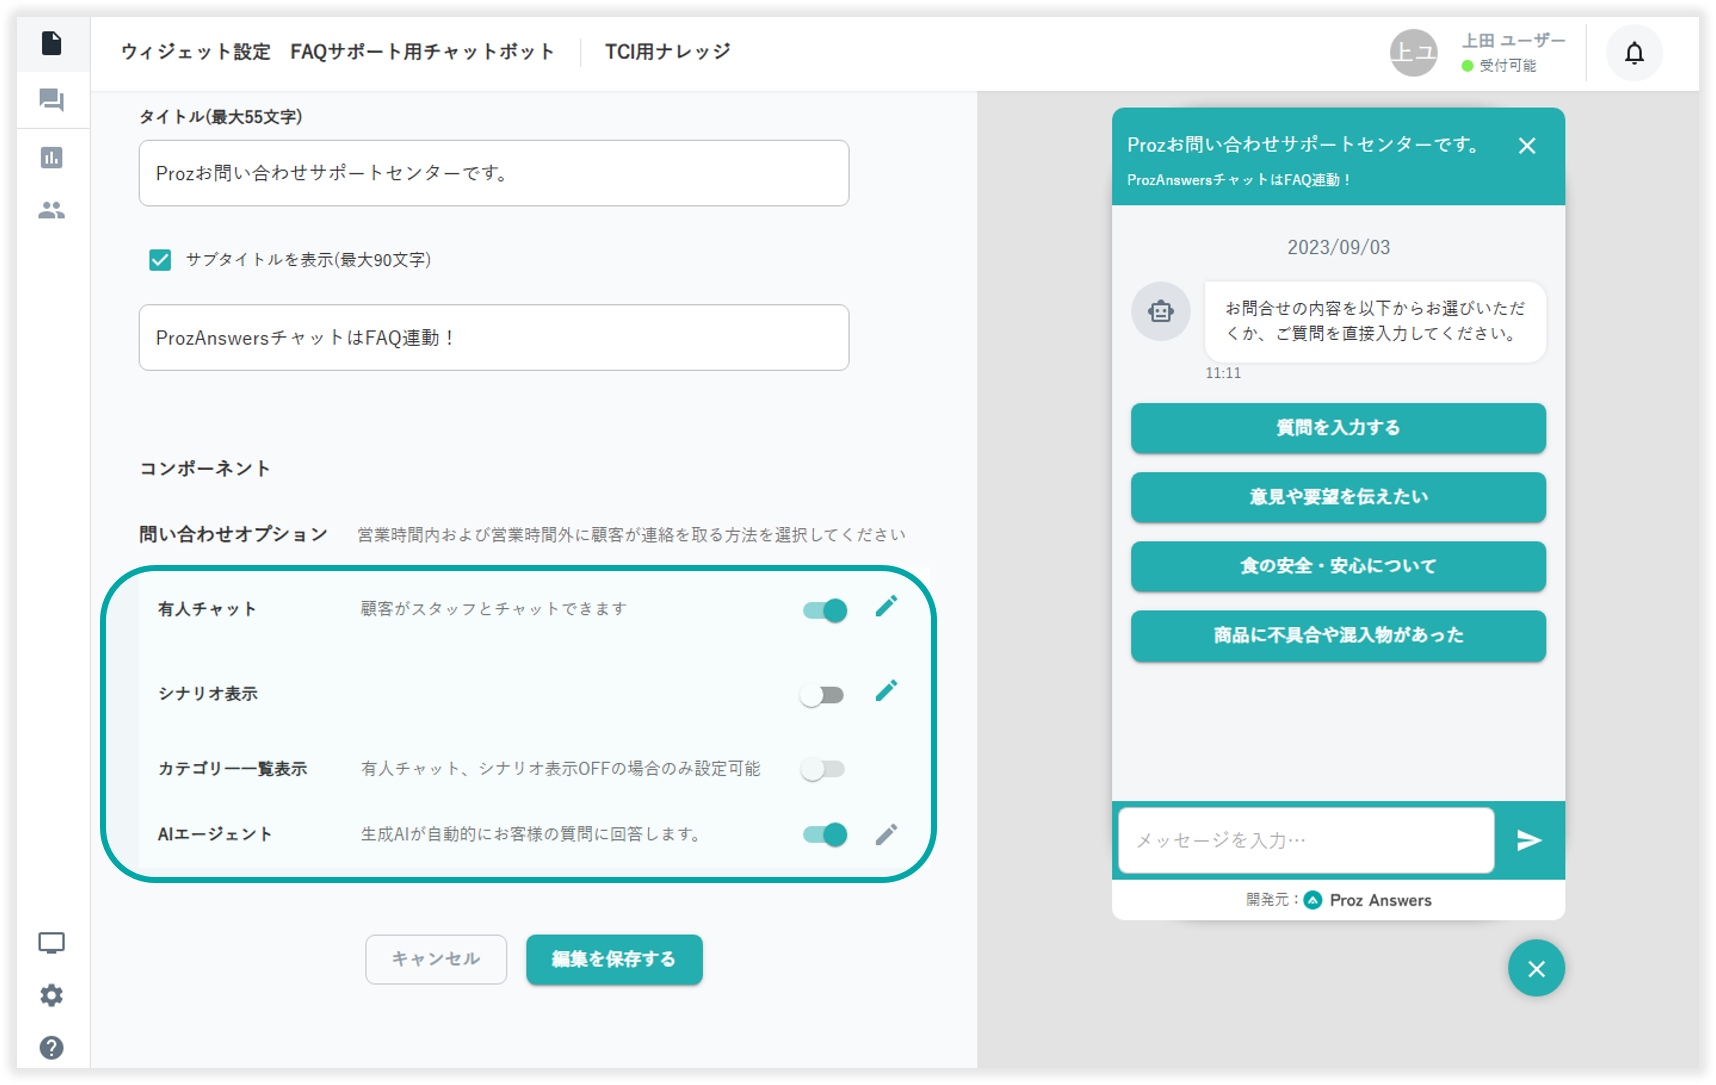Click the title input field
Viewport: 1716px width, 1085px height.
(494, 173)
